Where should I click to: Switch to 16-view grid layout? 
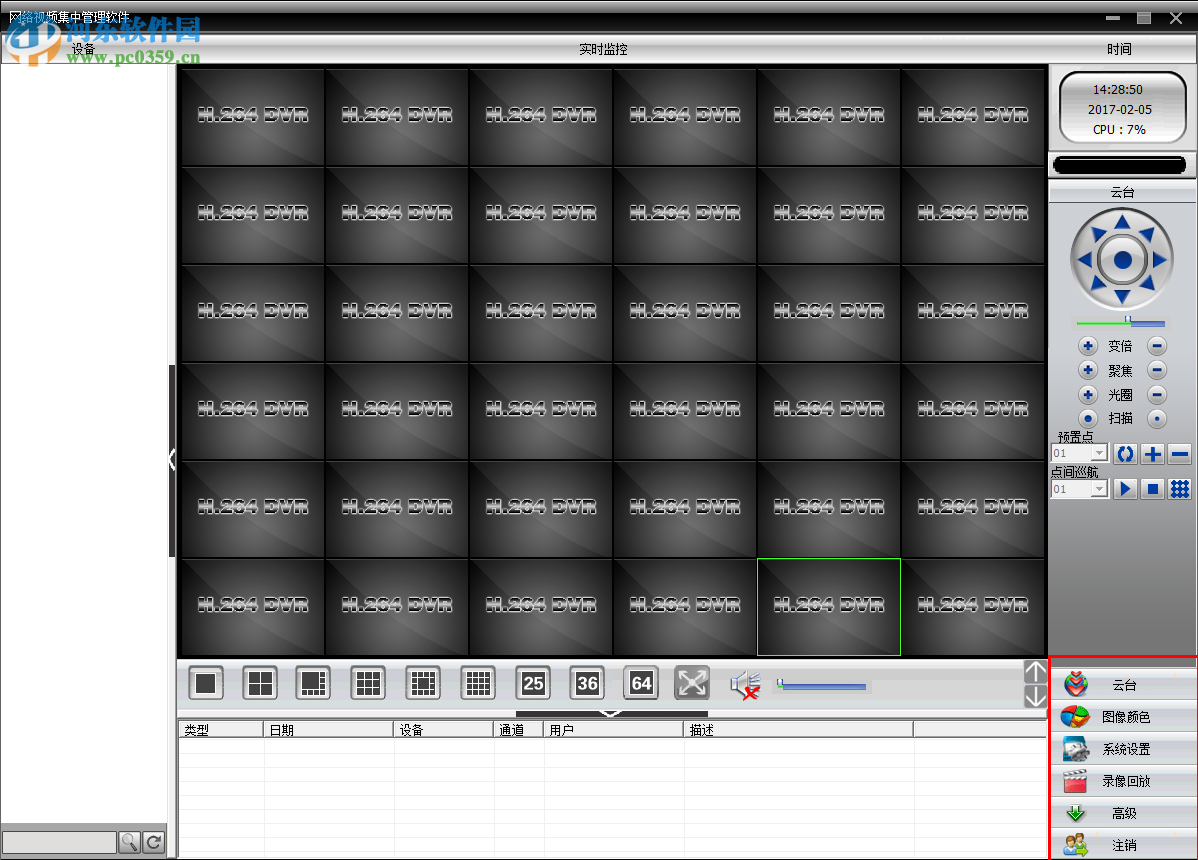click(478, 683)
